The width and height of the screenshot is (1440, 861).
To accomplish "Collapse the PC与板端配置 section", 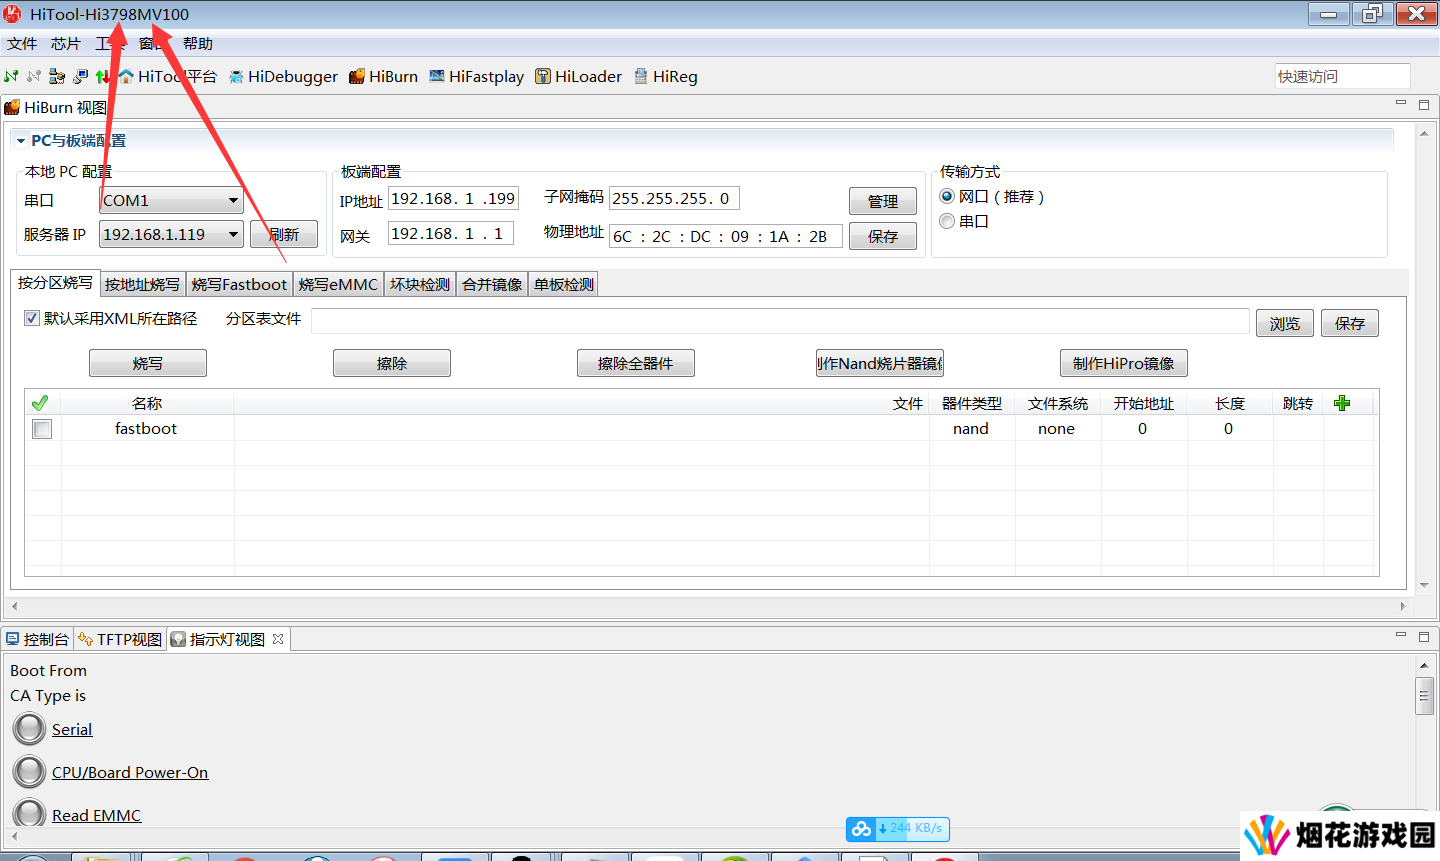I will [x=21, y=141].
